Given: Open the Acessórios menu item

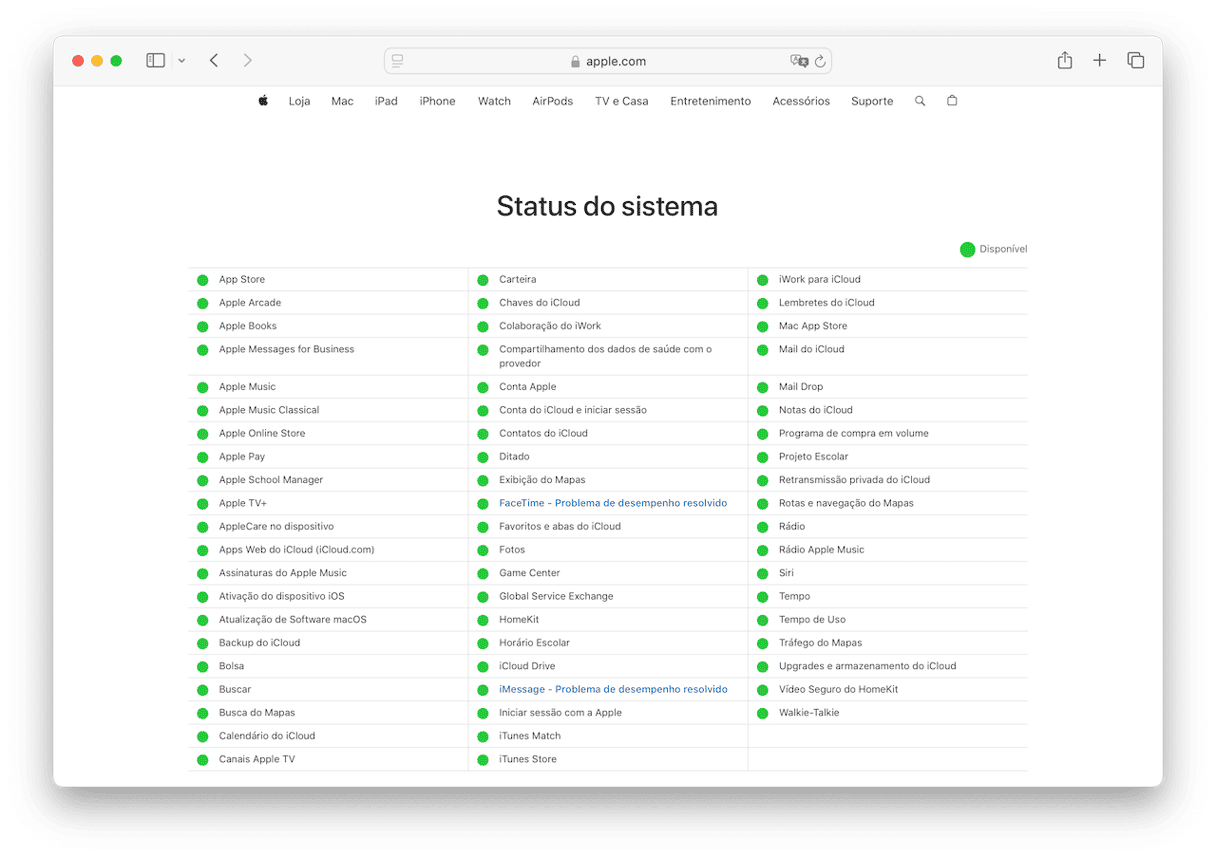Looking at the screenshot, I should click(801, 101).
